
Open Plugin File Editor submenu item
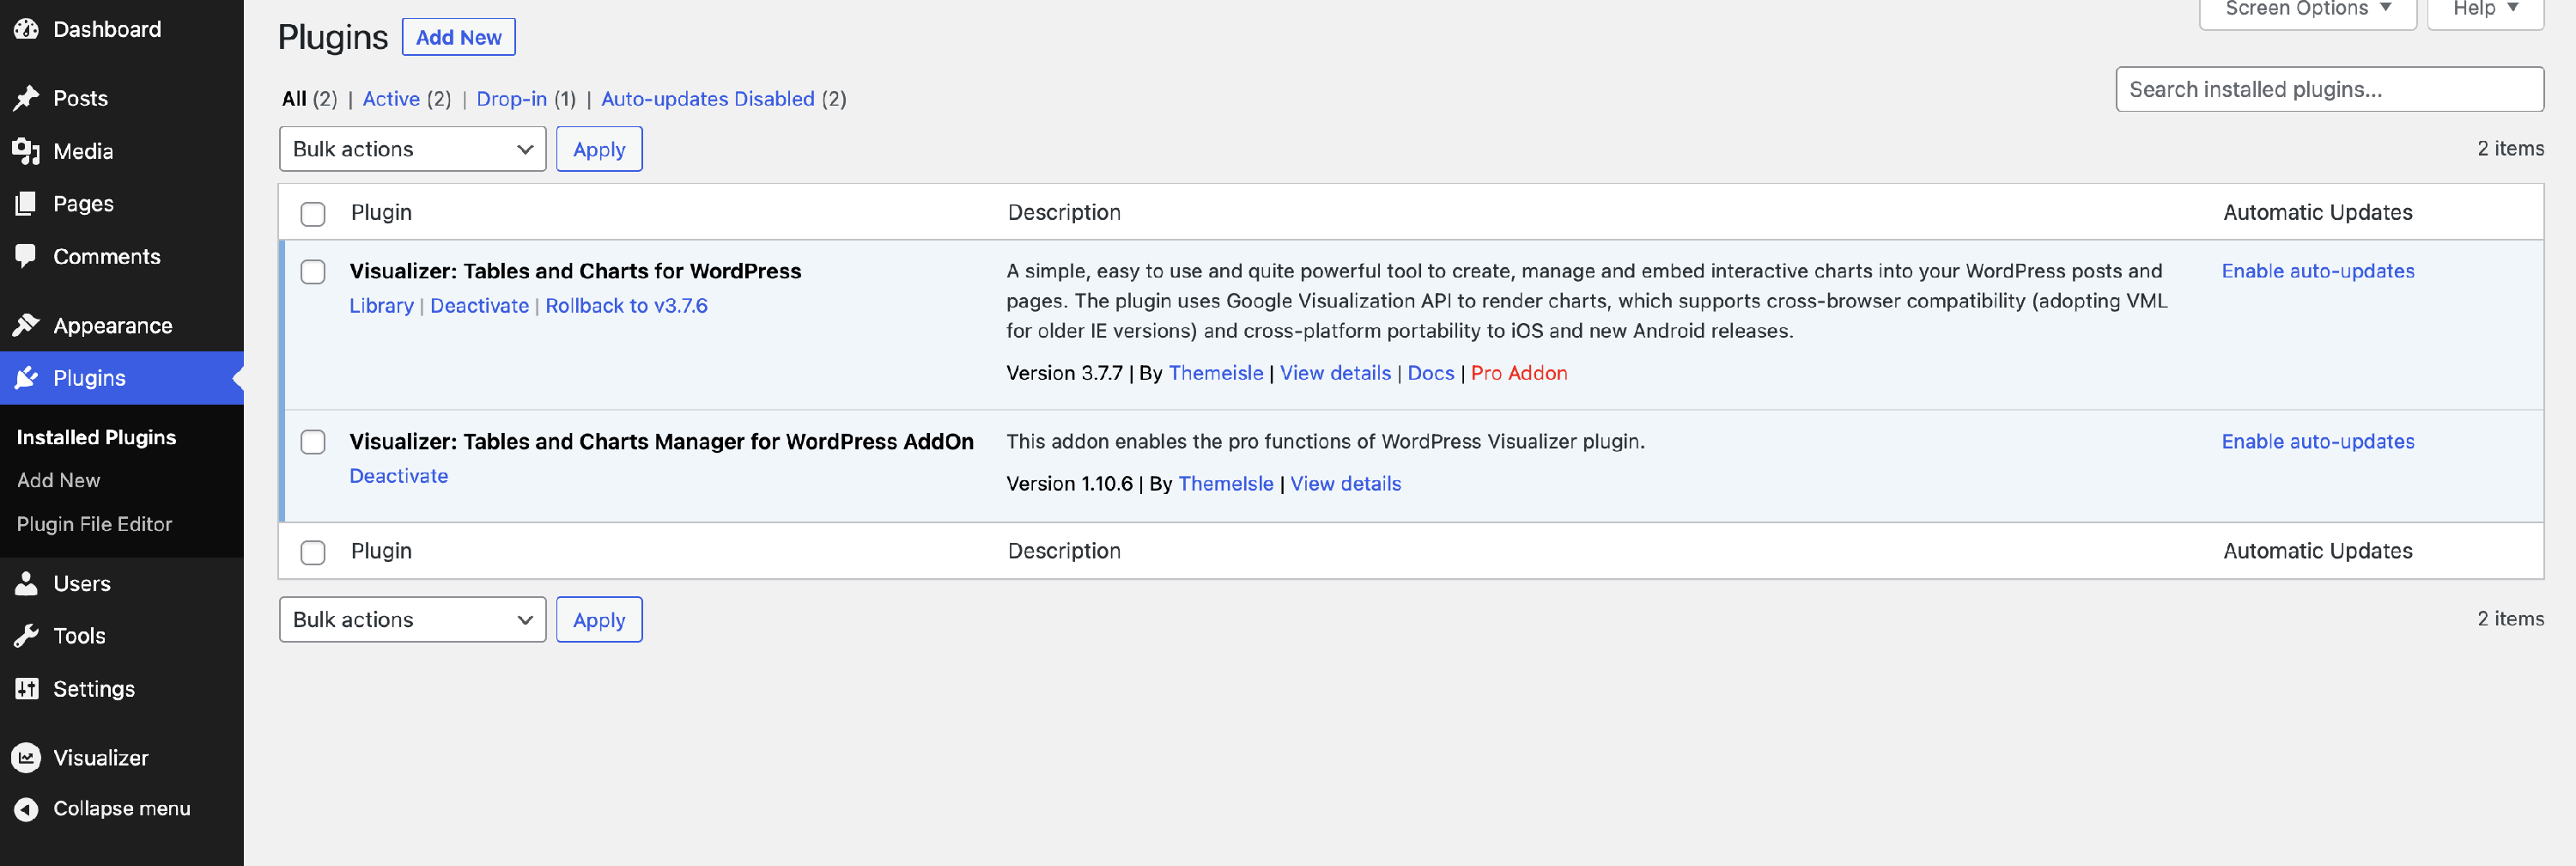coord(94,524)
